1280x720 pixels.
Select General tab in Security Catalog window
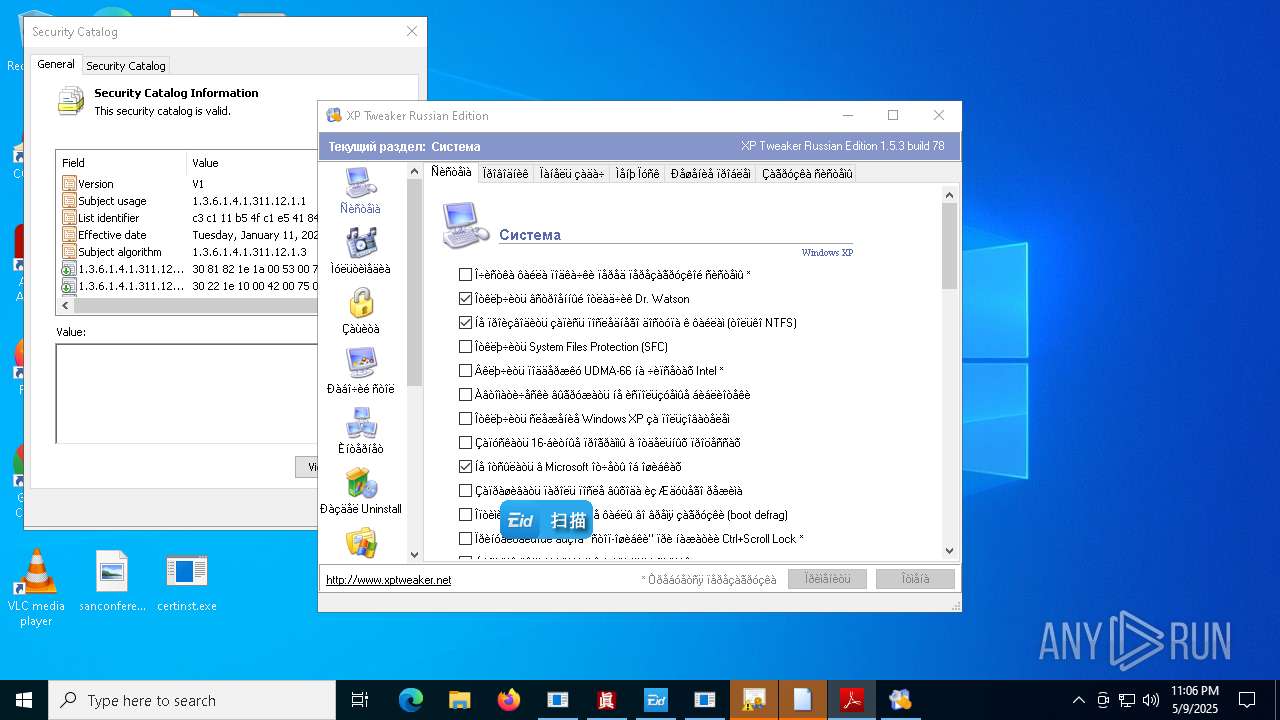pos(56,64)
